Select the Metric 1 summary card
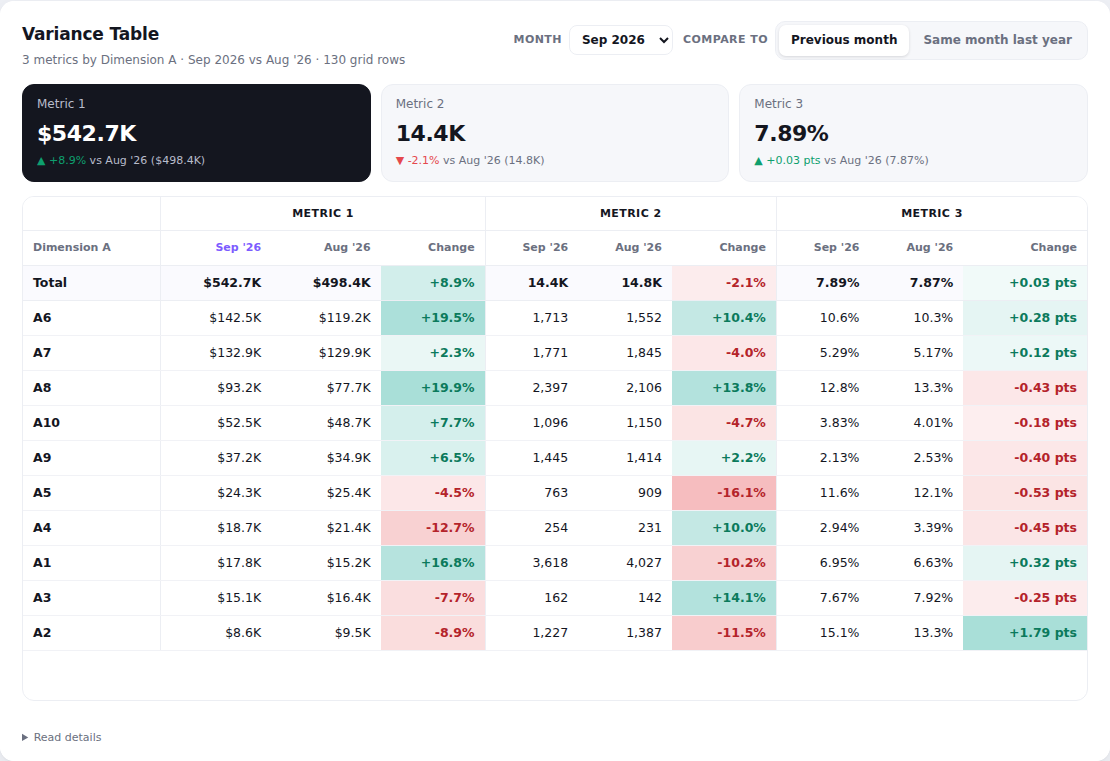This screenshot has height=761, width=1110. (x=196, y=133)
